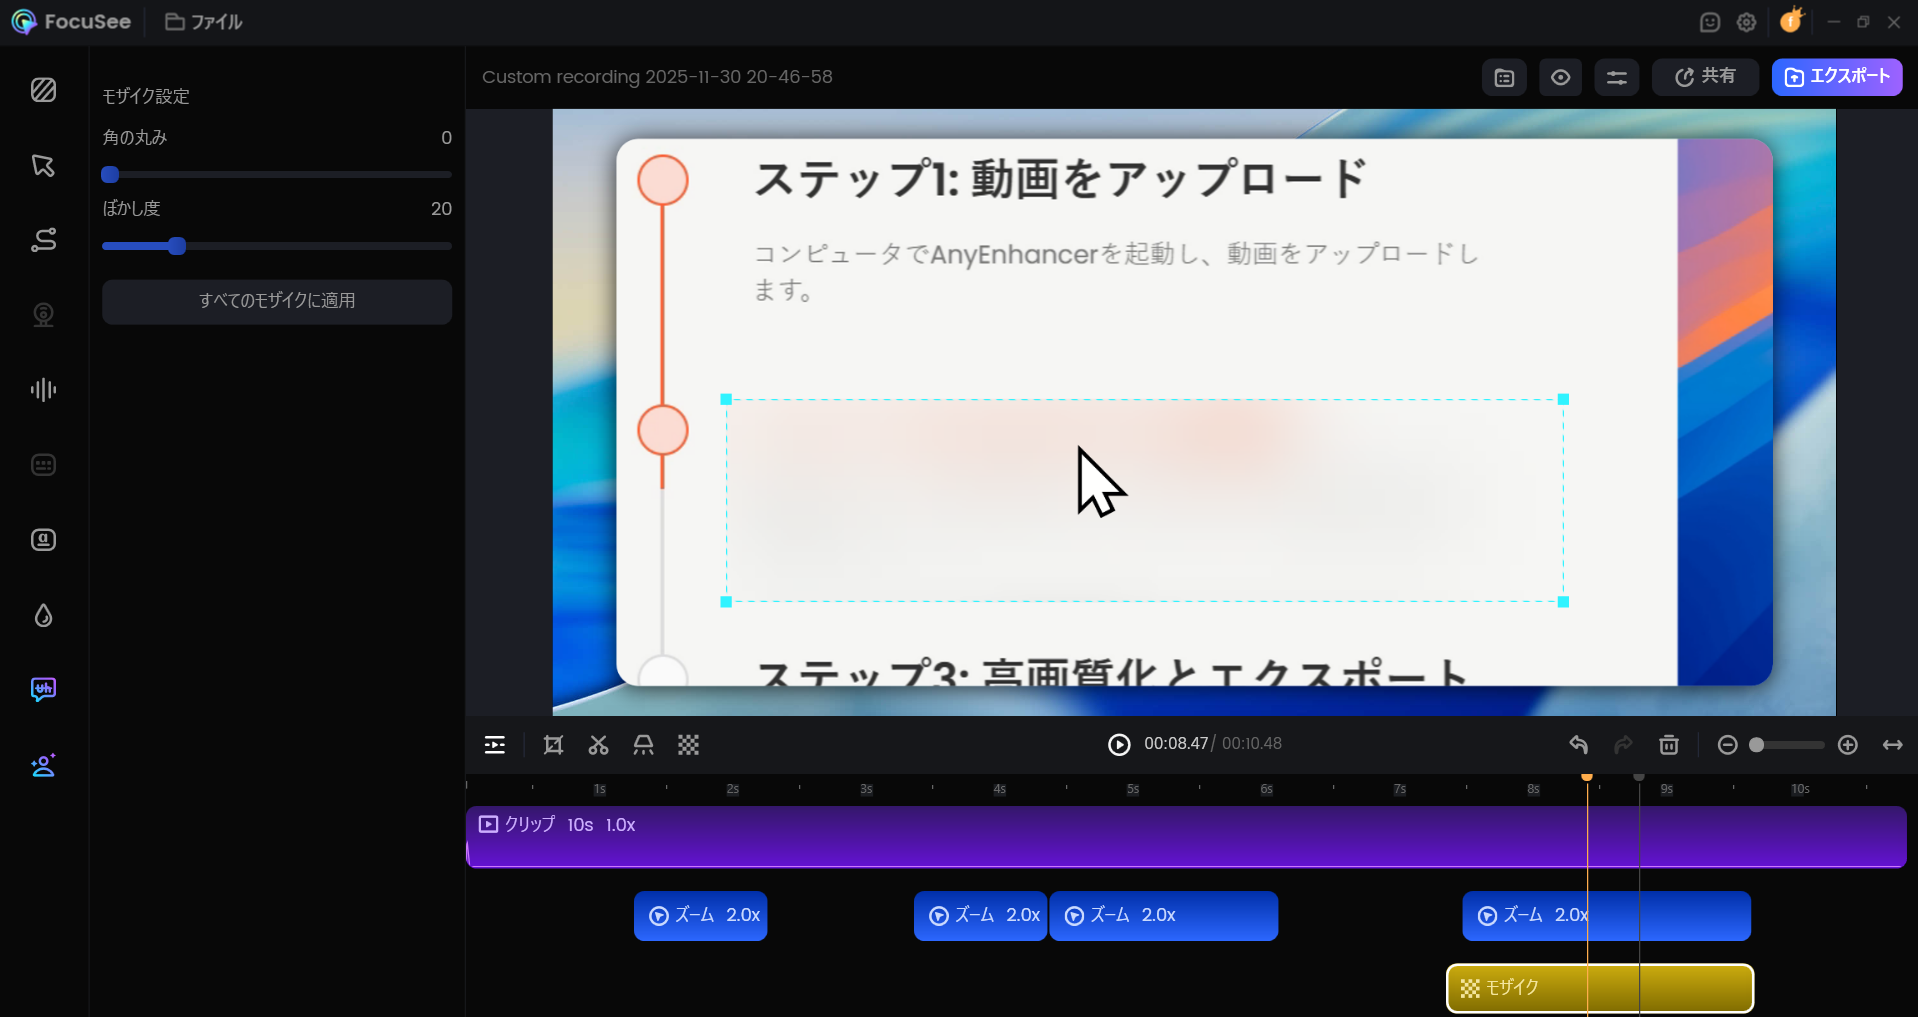Screen dimensions: 1918x1017
Task: Open the cursor settings sidebar icon
Action: tap(43, 165)
